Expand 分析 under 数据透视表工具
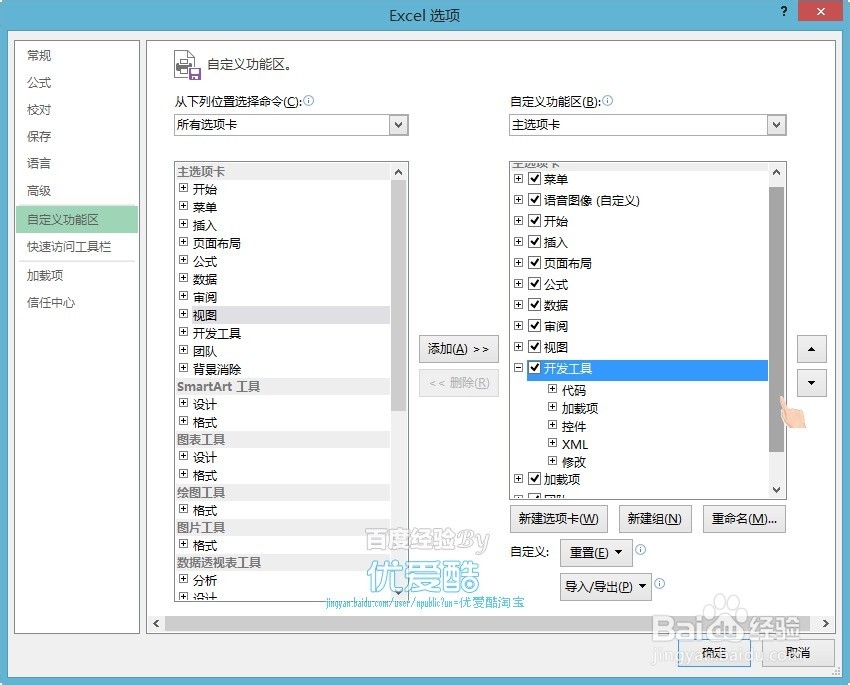This screenshot has width=850, height=685. 183,579
